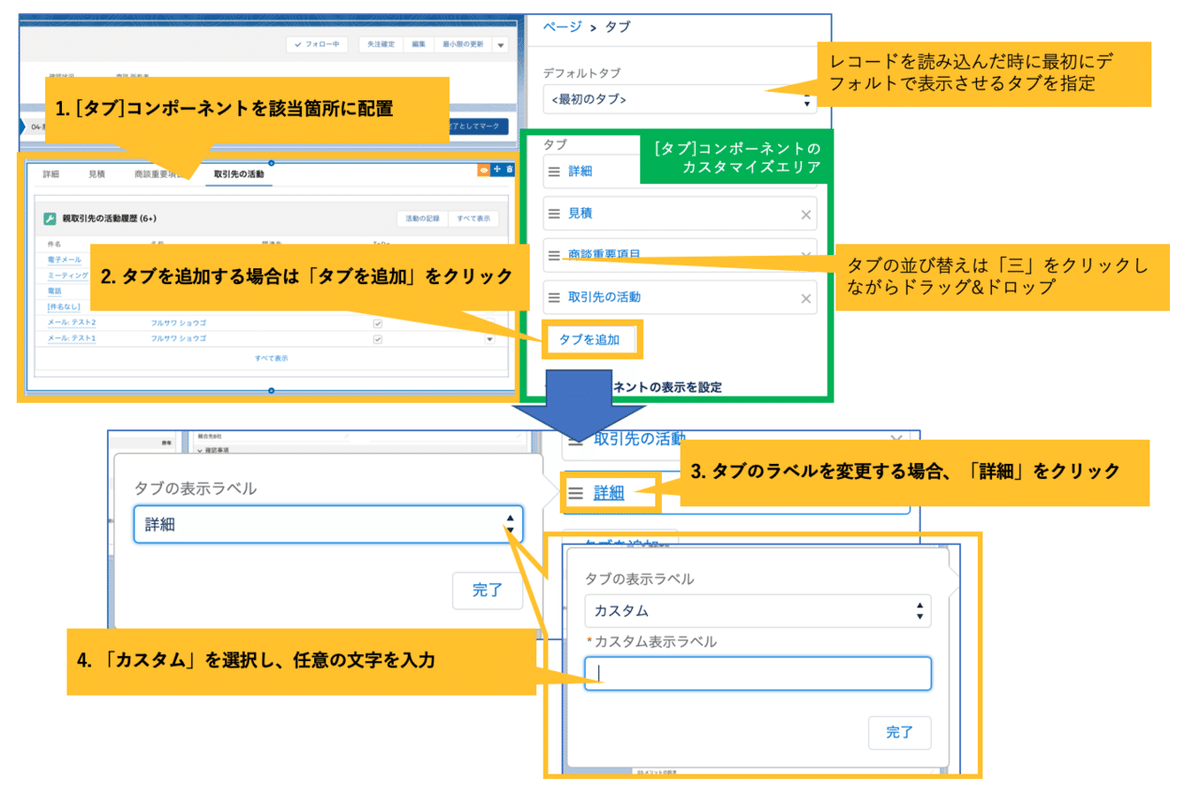Screen dimensions: 1200x794
Task: Click the すべて表示 button next to 活動の記録
Action: pos(473,218)
